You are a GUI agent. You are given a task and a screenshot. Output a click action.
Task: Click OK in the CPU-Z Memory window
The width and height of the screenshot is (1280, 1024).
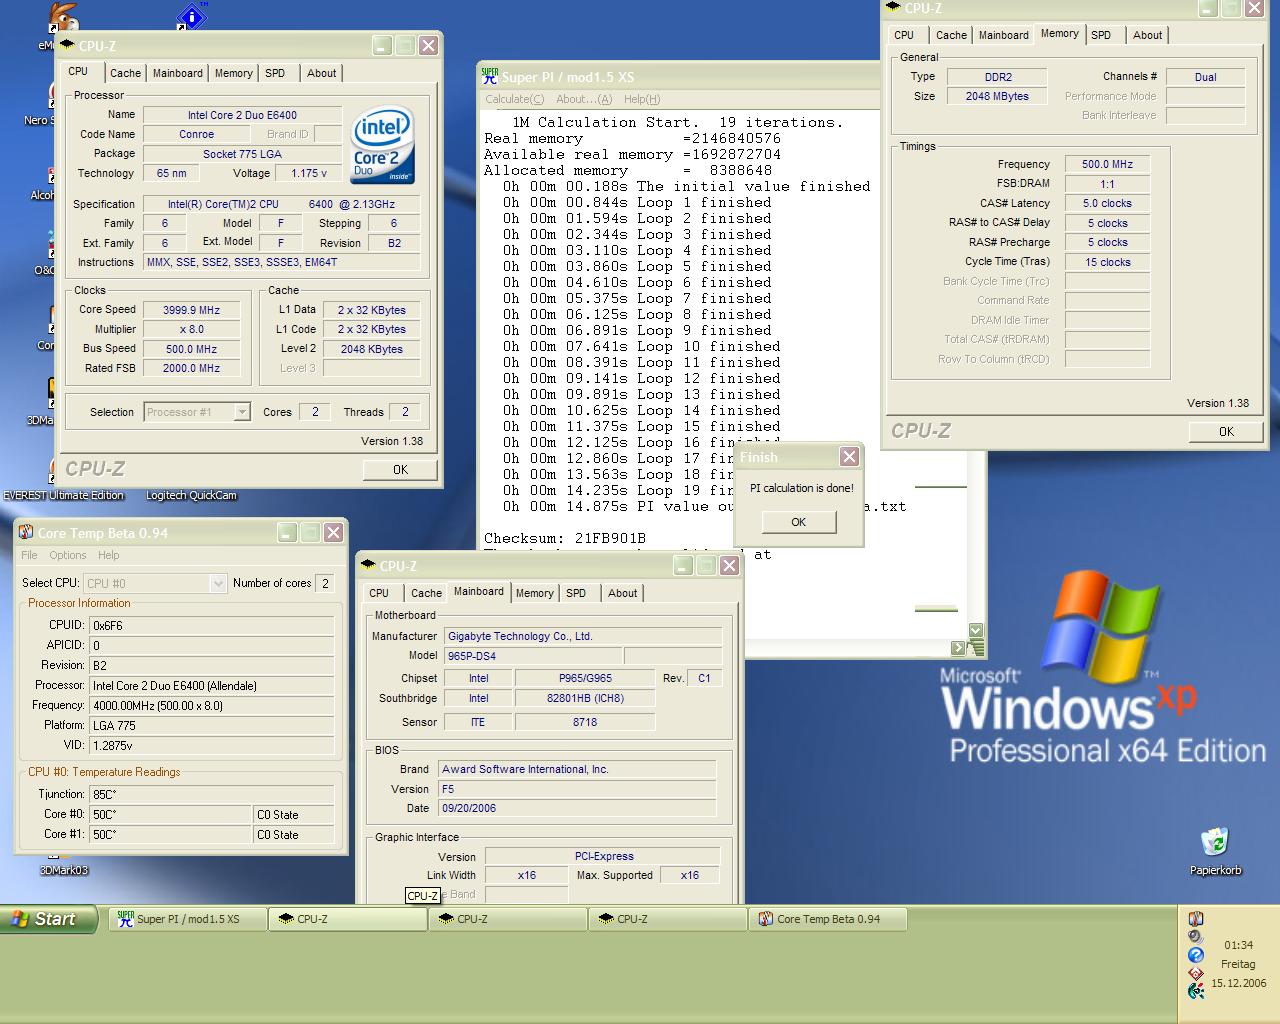point(1226,432)
